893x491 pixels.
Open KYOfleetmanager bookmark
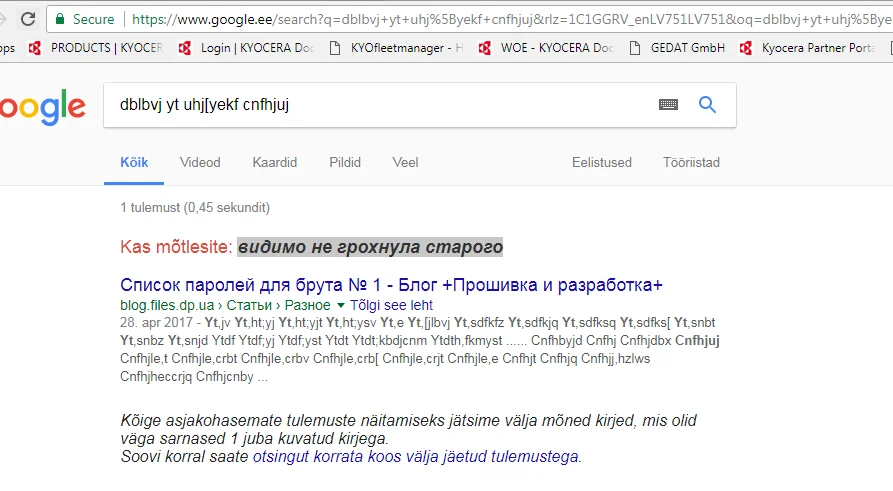397,48
